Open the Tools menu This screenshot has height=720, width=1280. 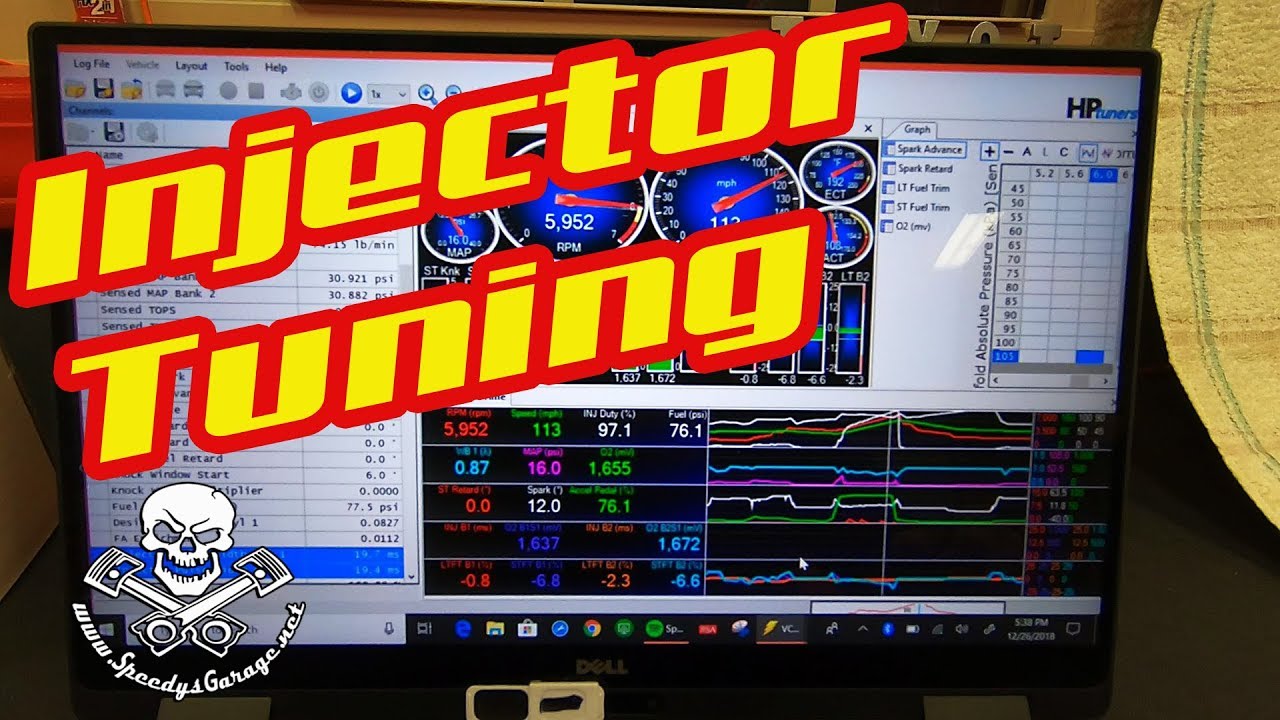[x=236, y=67]
